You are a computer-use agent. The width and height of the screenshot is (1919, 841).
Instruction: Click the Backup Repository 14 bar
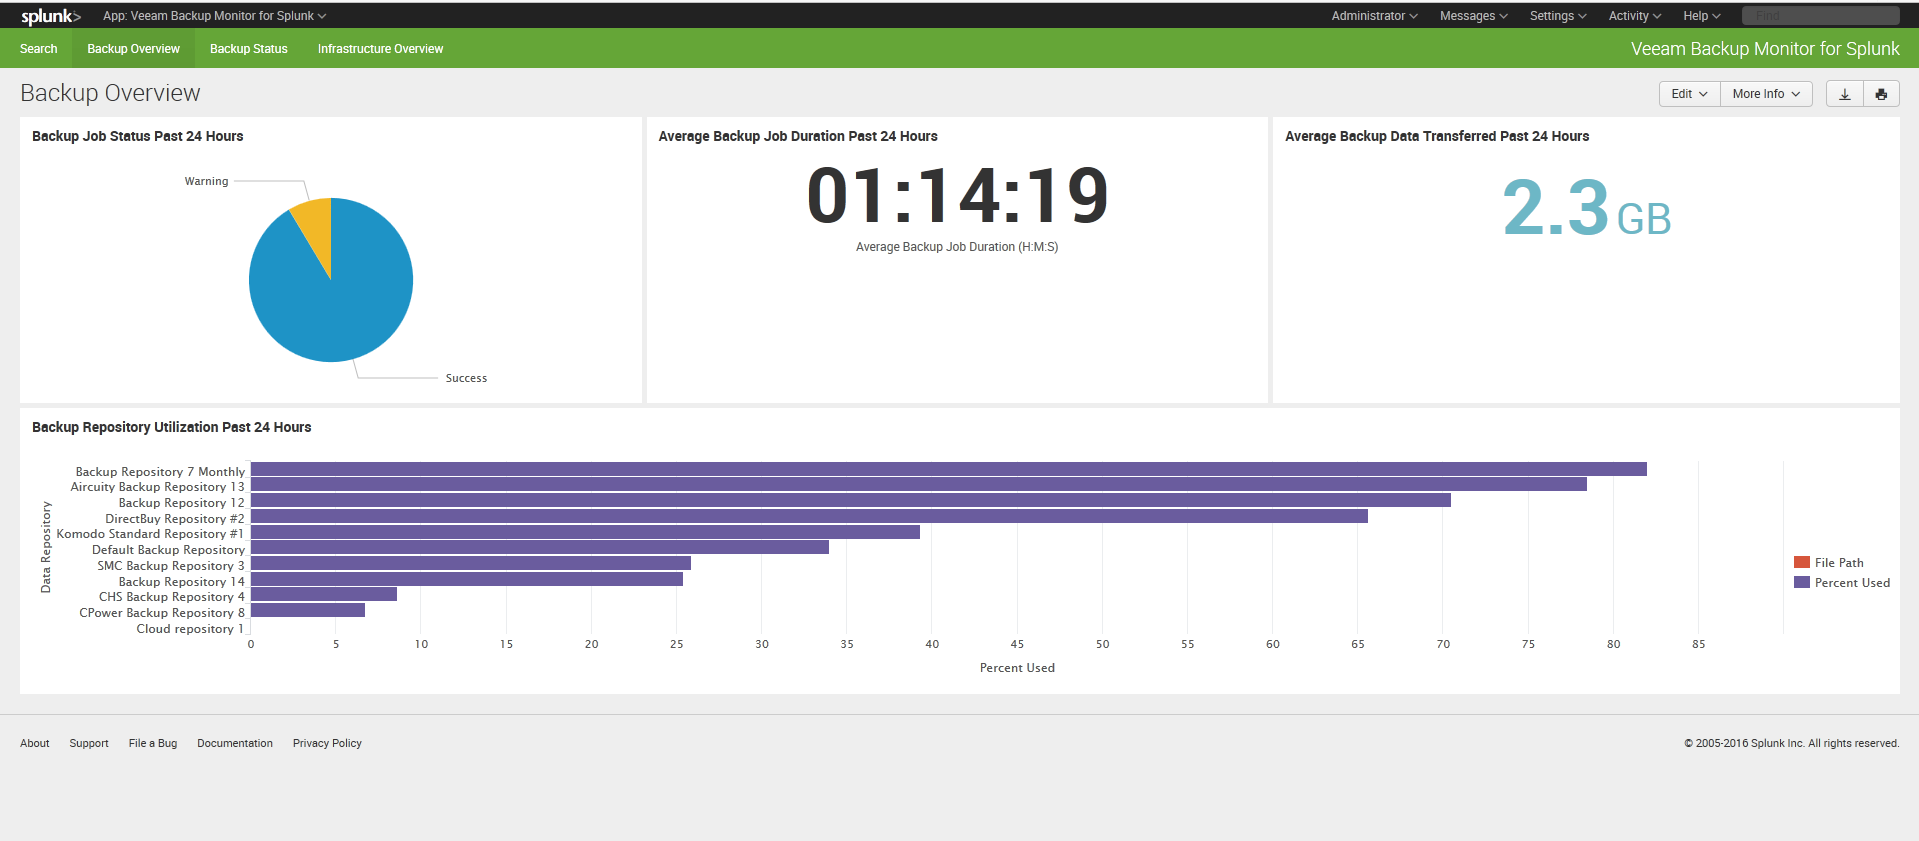(x=466, y=579)
